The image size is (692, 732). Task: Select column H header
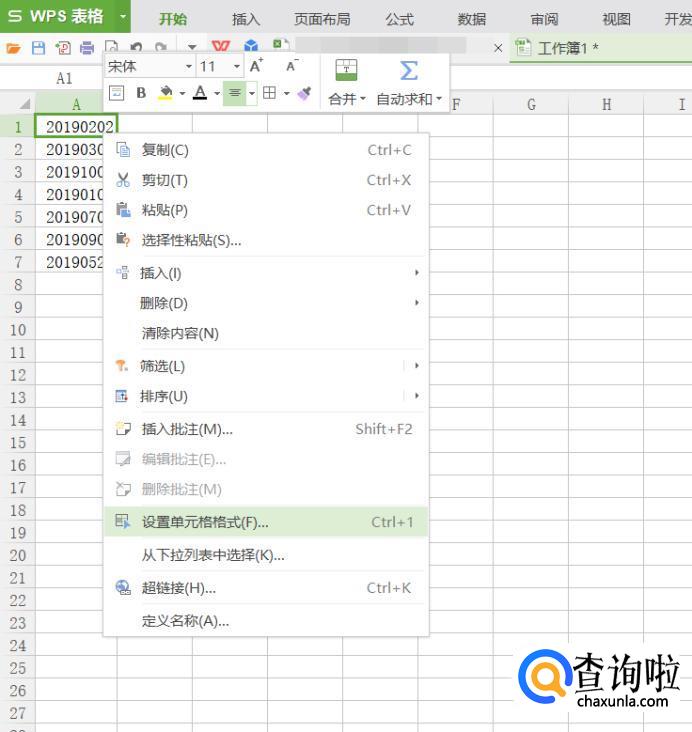pyautogui.click(x=606, y=104)
